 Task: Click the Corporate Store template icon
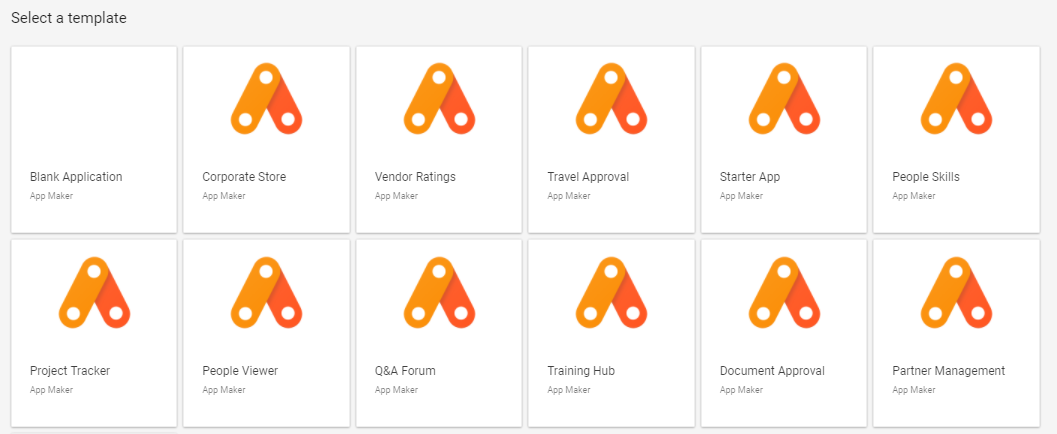click(x=266, y=100)
